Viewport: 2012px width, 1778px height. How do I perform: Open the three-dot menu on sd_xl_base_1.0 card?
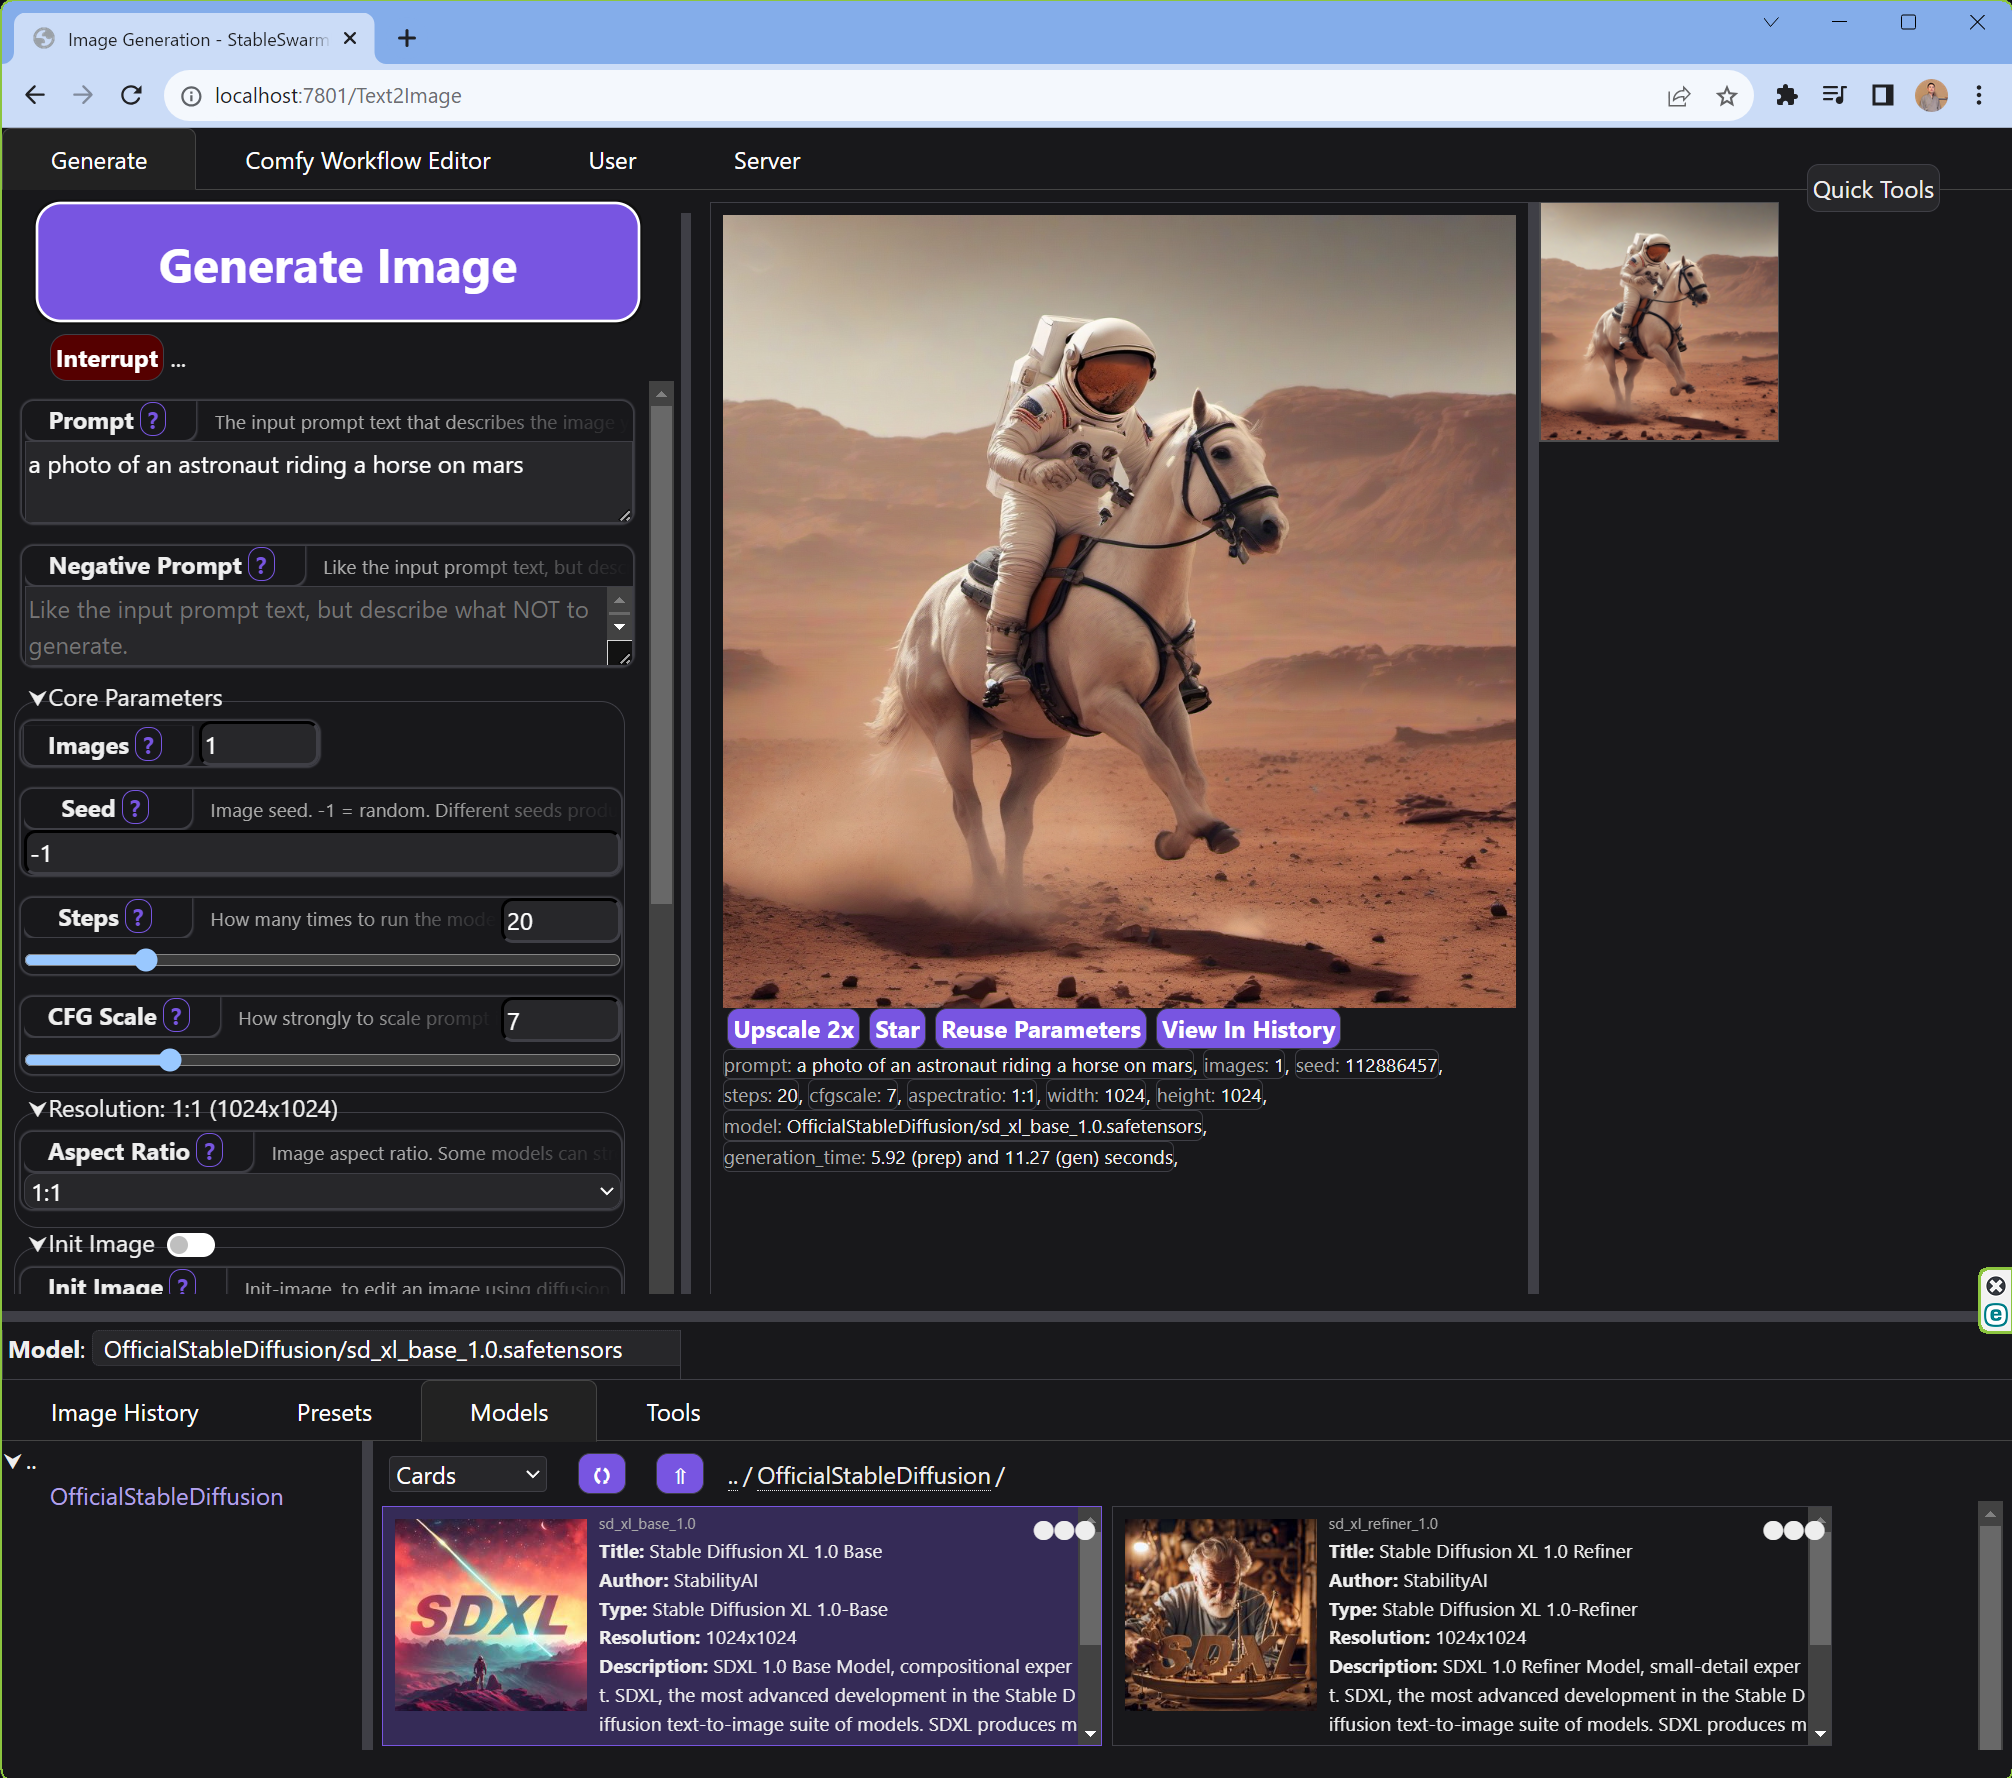[x=1063, y=1529]
